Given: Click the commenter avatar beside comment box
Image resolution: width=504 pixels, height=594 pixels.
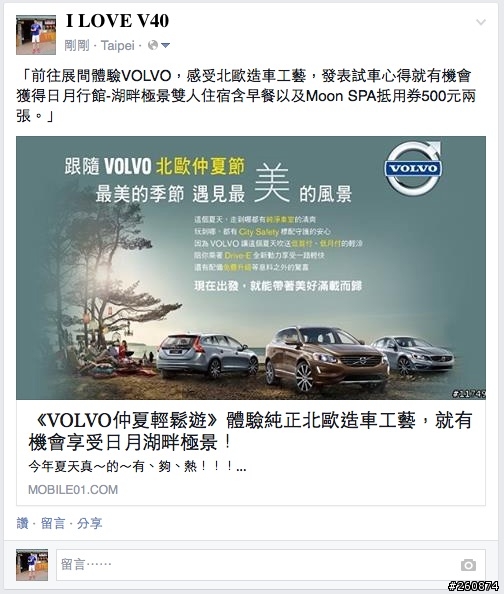Looking at the screenshot, I should 32,565.
